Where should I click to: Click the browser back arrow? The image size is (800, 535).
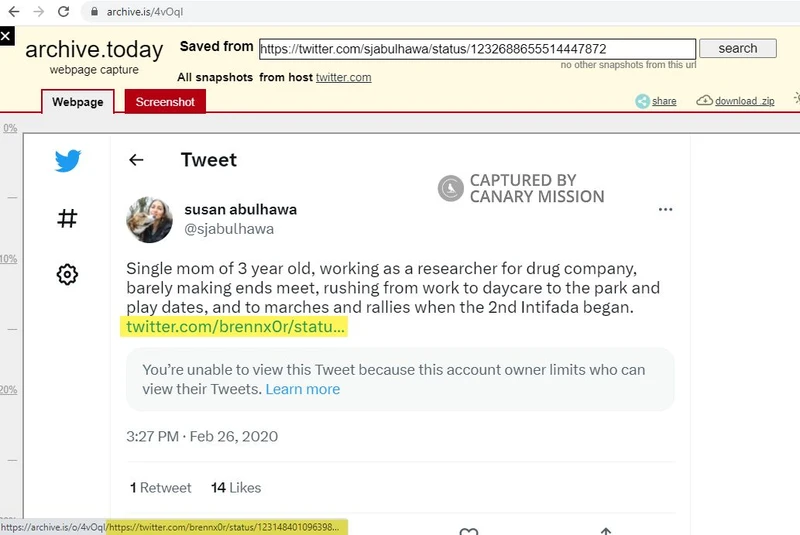click(x=14, y=12)
